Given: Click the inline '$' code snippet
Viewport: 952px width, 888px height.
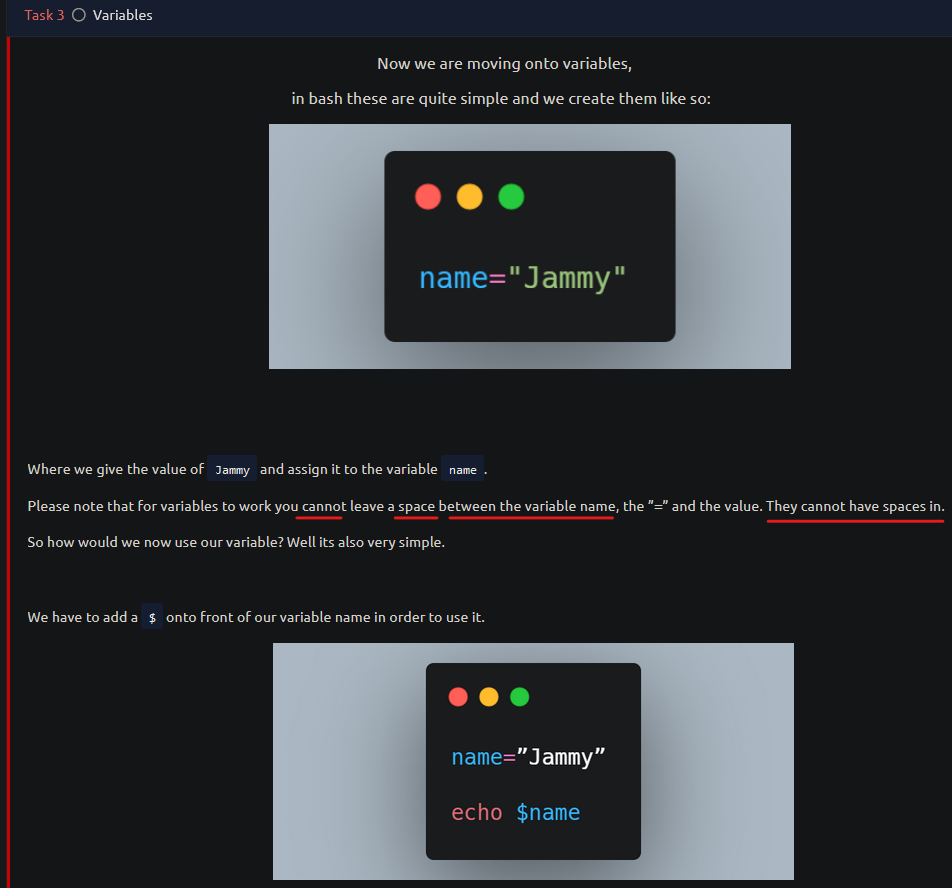Looking at the screenshot, I should point(152,617).
